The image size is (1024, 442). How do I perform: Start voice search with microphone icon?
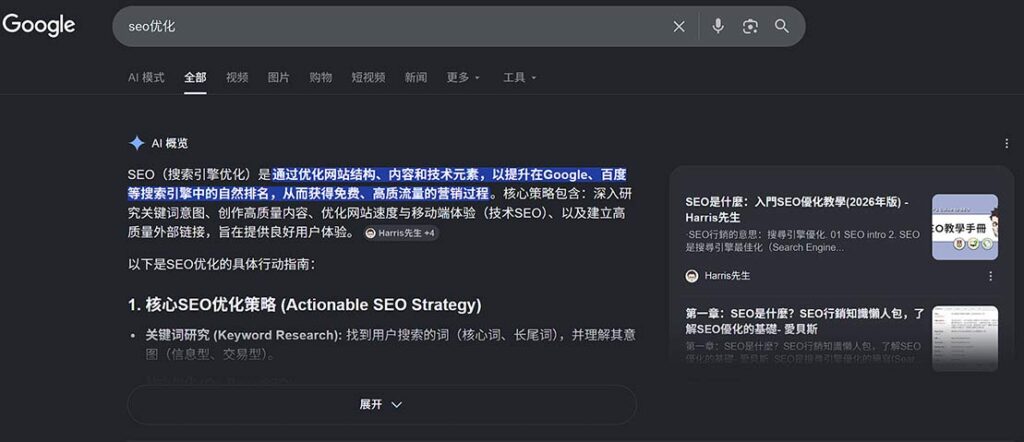coord(718,26)
